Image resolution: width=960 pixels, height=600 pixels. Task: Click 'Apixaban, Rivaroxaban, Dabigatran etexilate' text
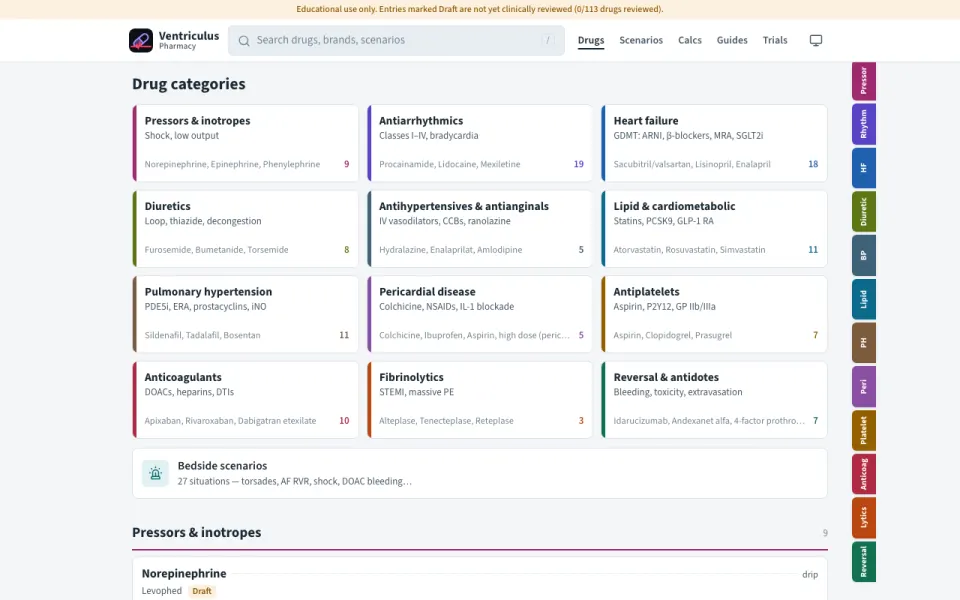coord(230,421)
